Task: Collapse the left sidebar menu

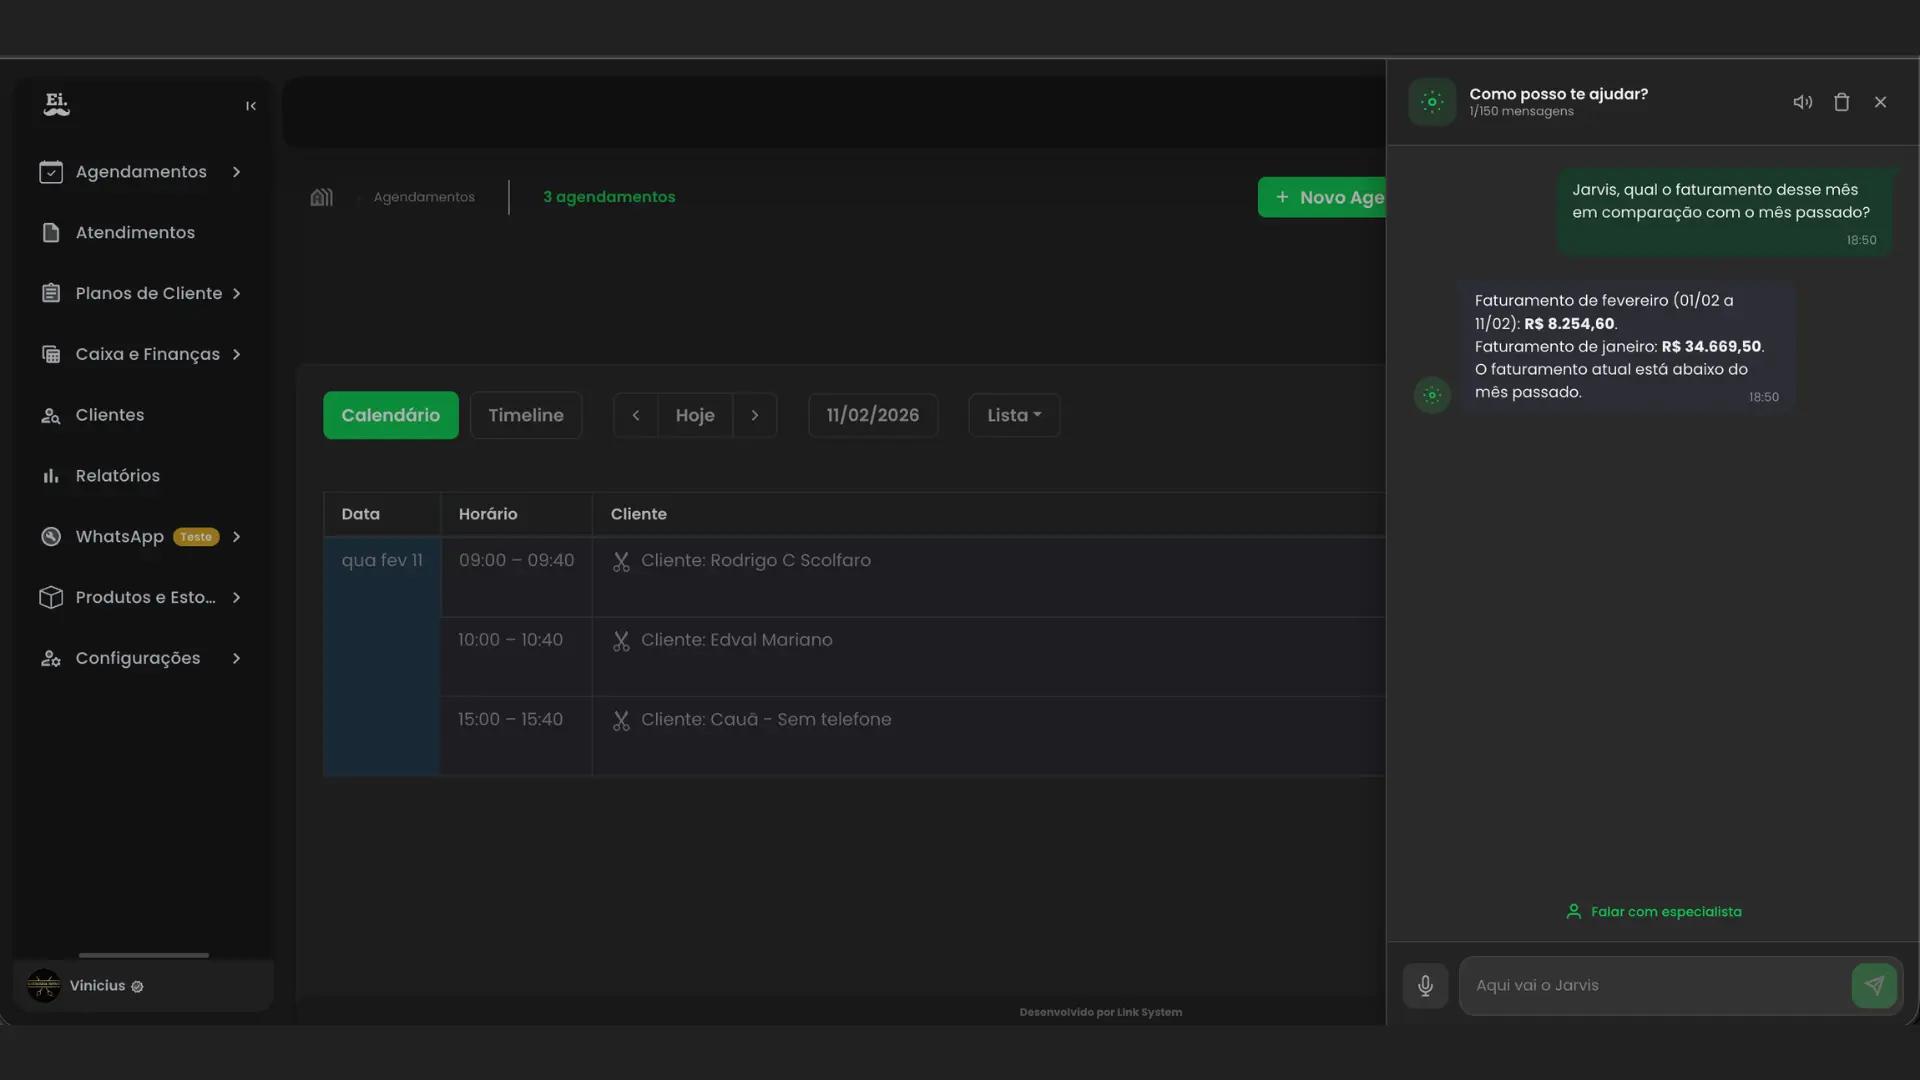Action: coord(251,106)
